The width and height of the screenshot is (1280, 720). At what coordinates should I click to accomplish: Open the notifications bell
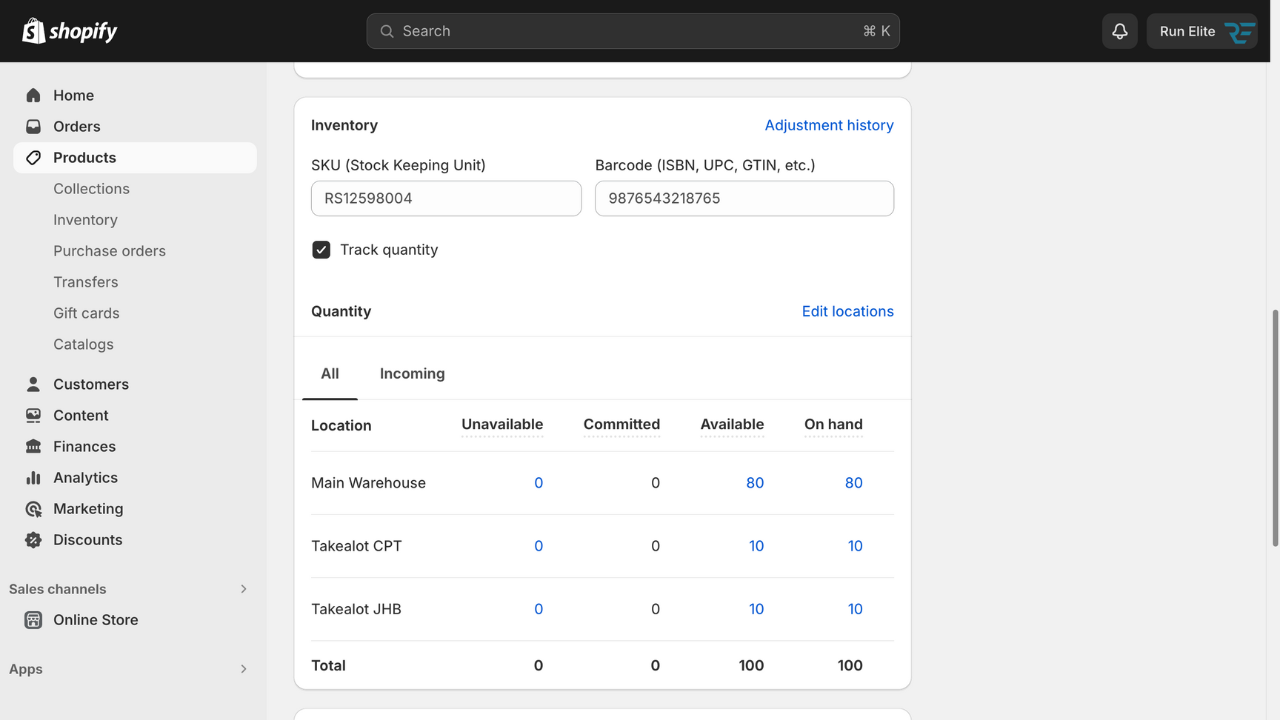[x=1119, y=31]
